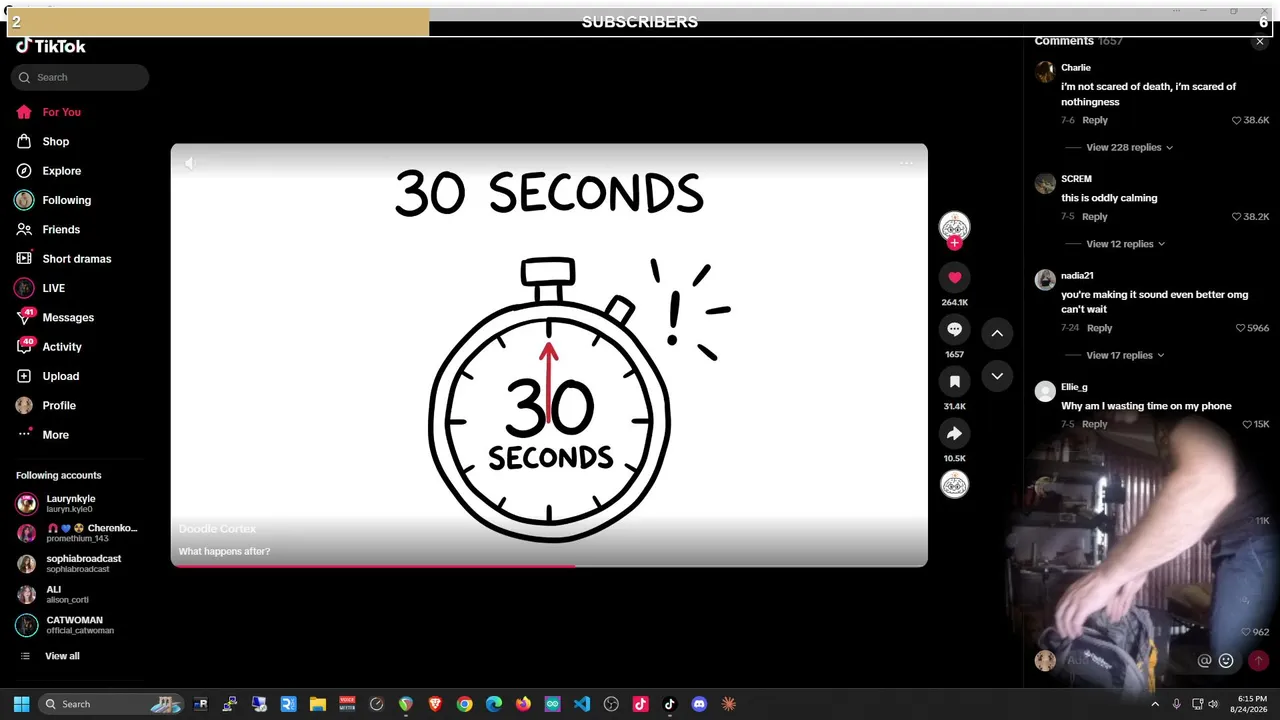Open the spinning sound disc icon
The width and height of the screenshot is (1280, 720).
tap(954, 485)
